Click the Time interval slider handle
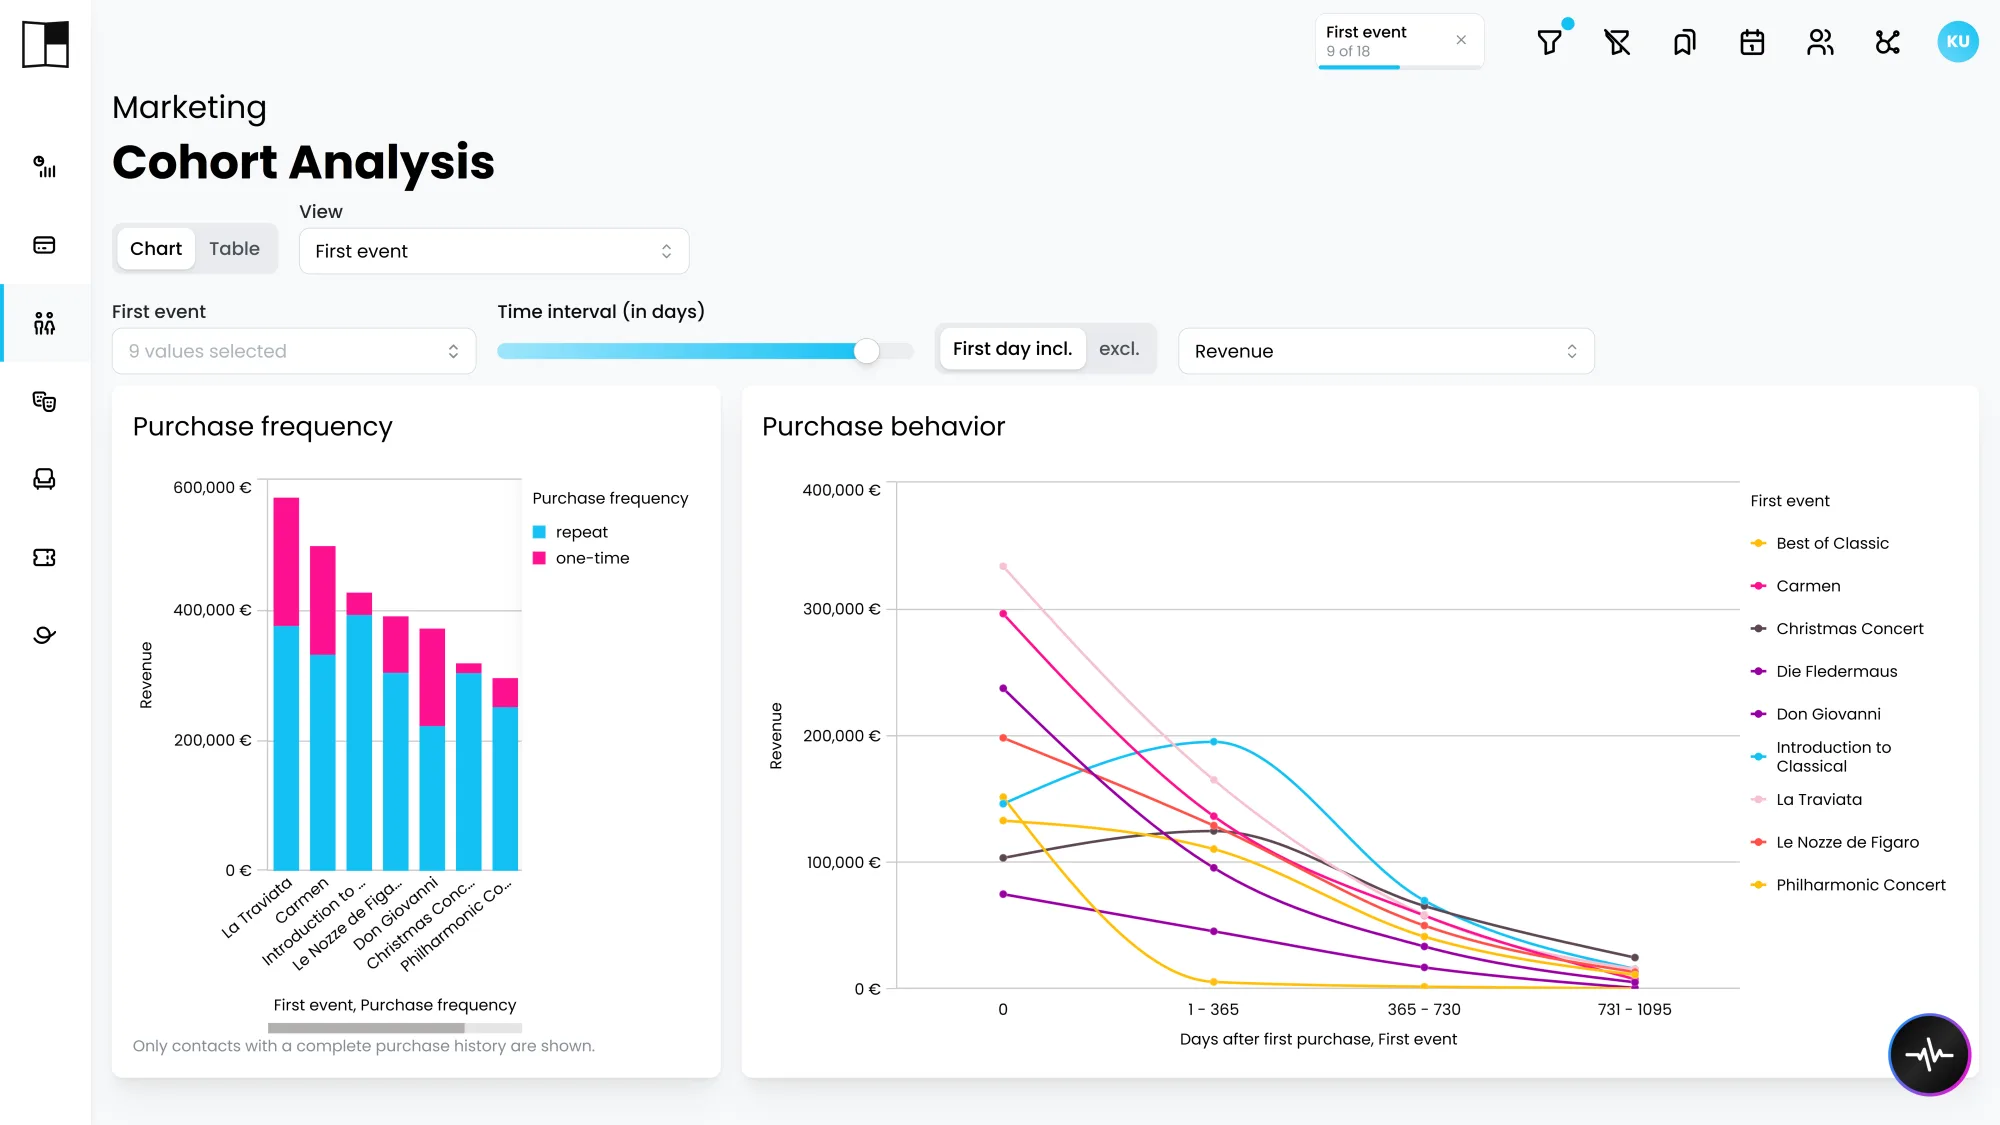2000x1125 pixels. [867, 351]
